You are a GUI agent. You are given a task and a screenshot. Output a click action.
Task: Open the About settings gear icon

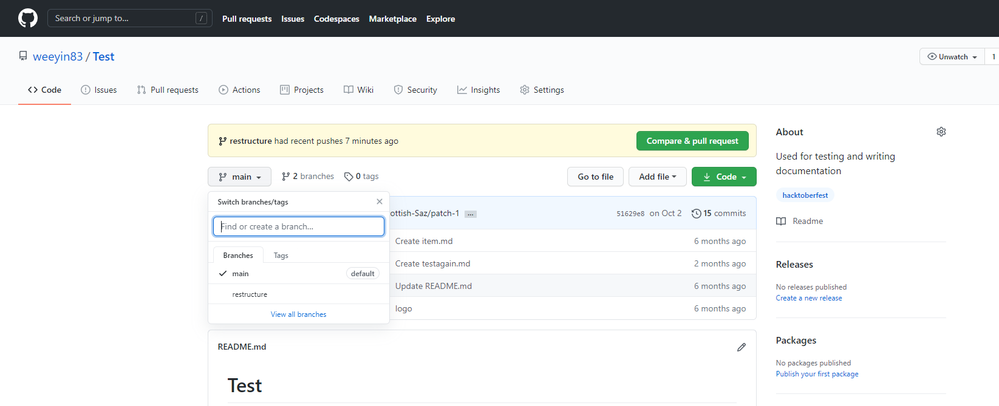point(941,132)
